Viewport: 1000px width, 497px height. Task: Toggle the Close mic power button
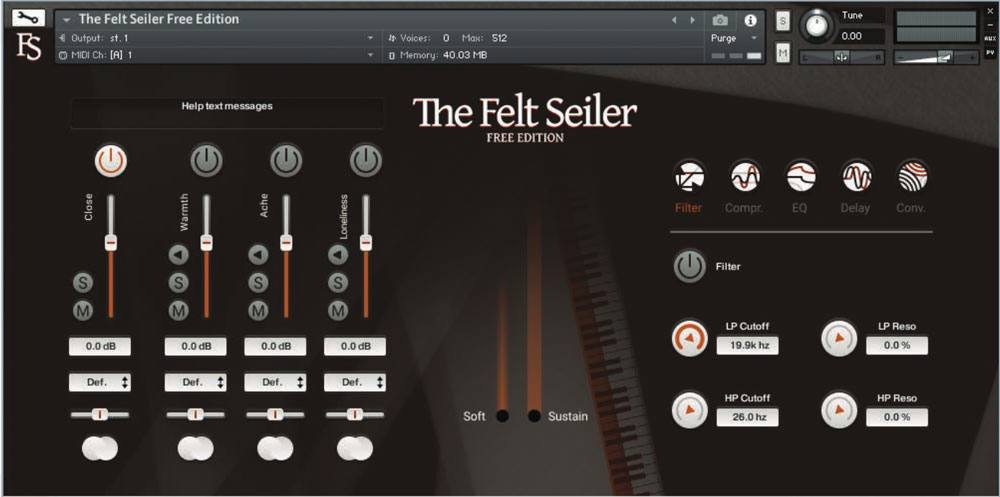coord(111,160)
